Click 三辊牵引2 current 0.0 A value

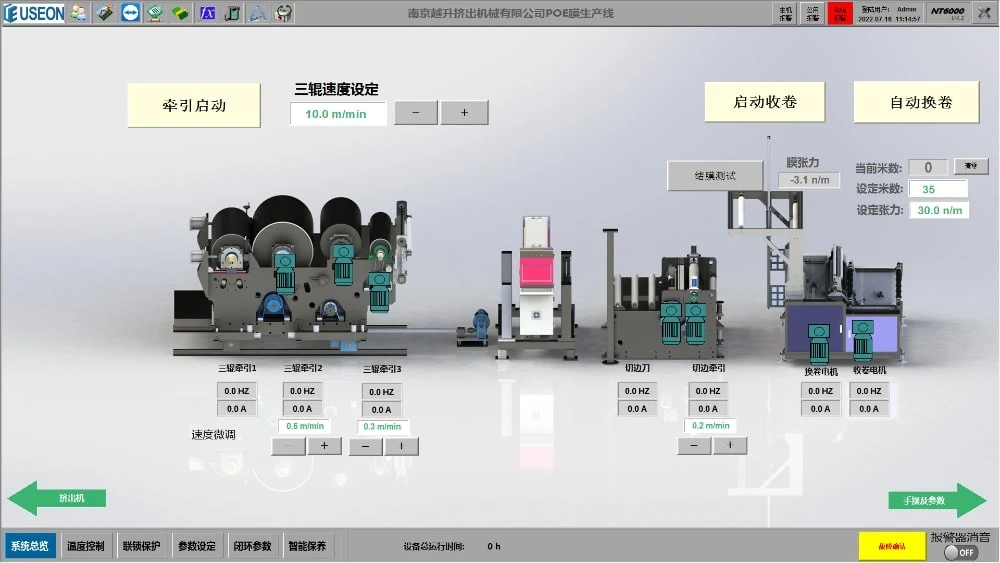(x=302, y=409)
